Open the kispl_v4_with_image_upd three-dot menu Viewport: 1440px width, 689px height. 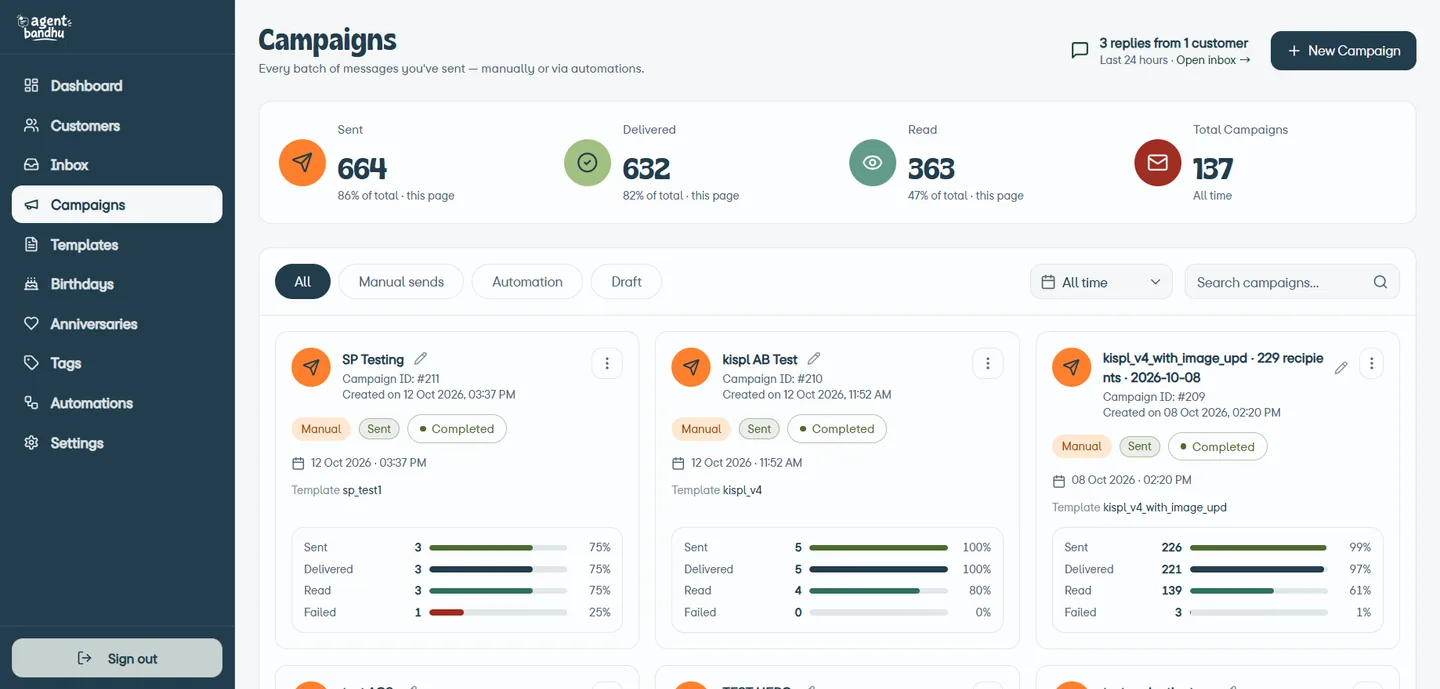(1372, 364)
